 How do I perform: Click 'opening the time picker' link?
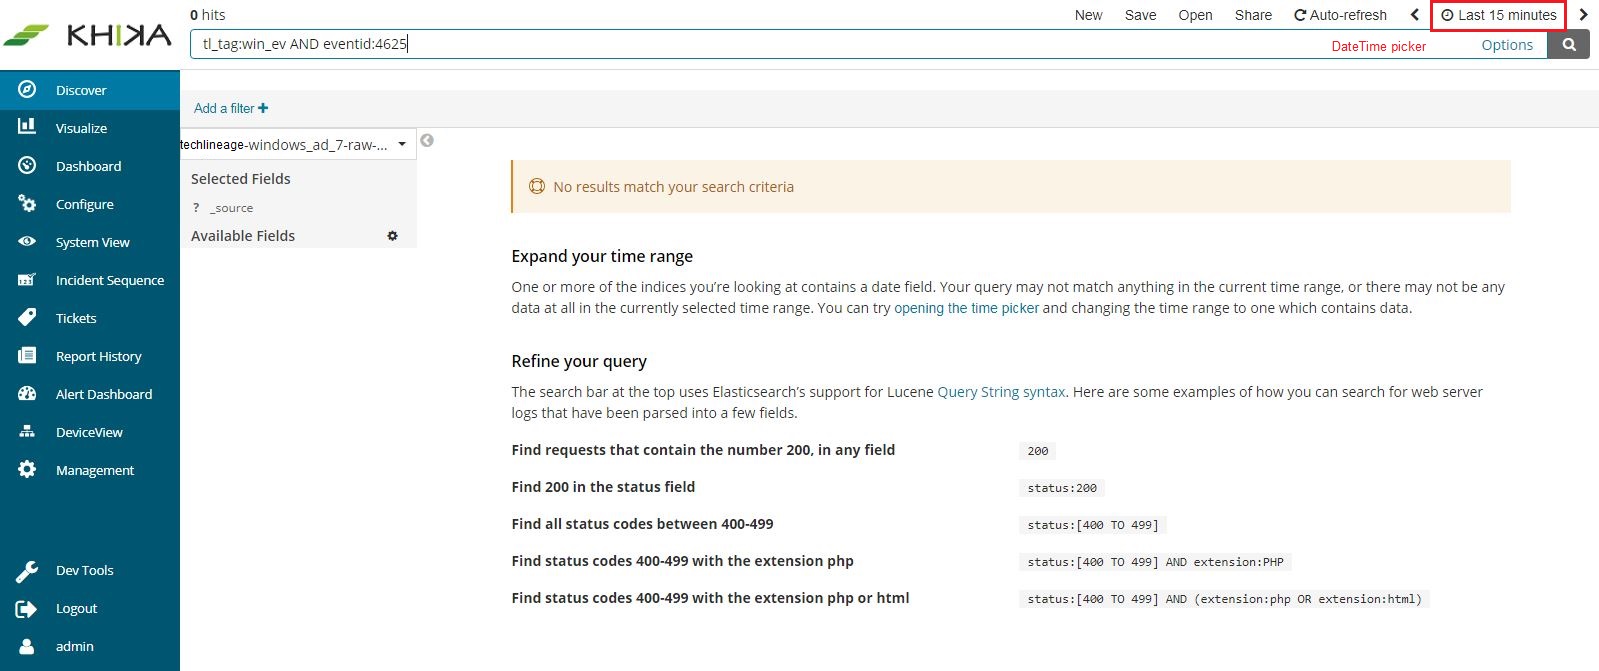click(x=966, y=308)
